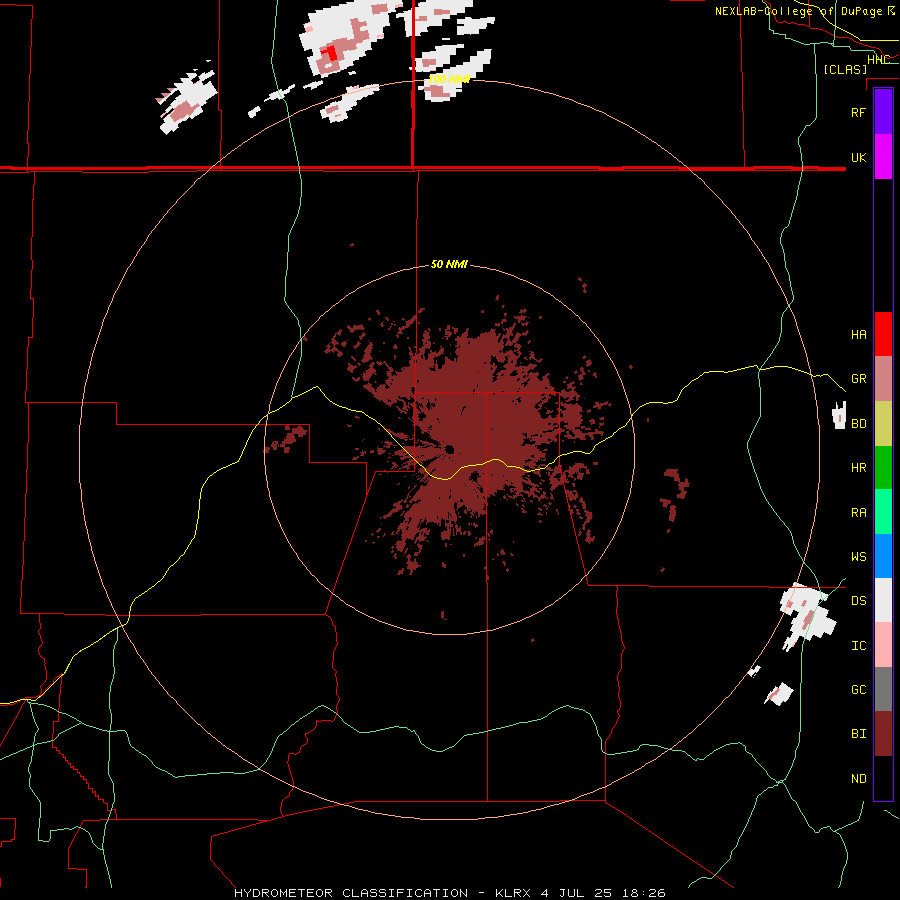Viewport: 900px width, 900px height.
Task: Click the white DS dry snow swatch
Action: [x=883, y=600]
